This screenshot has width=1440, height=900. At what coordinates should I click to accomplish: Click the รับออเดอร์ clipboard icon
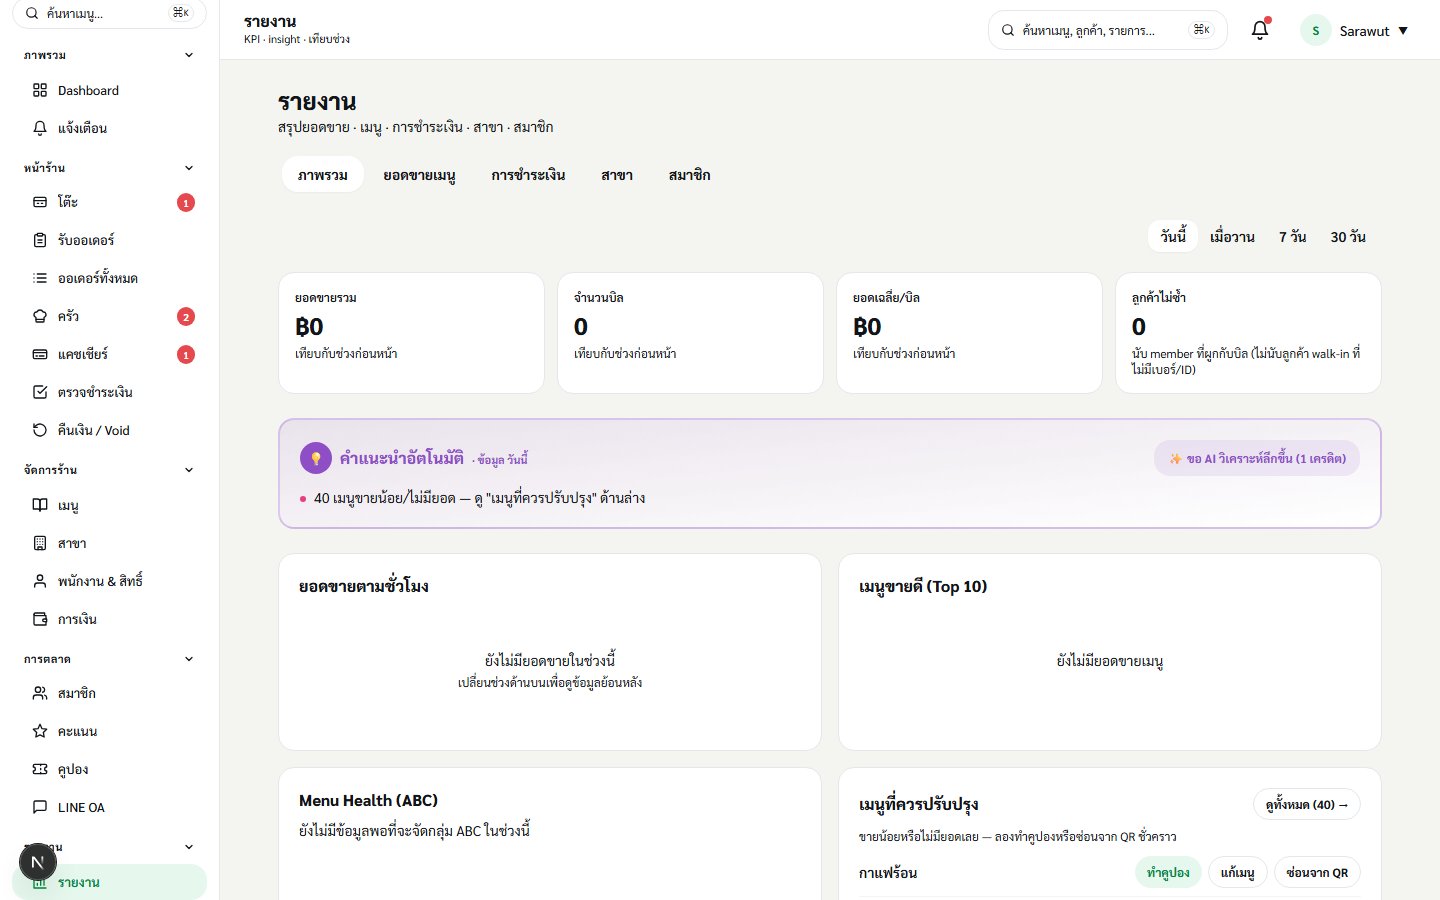(40, 240)
